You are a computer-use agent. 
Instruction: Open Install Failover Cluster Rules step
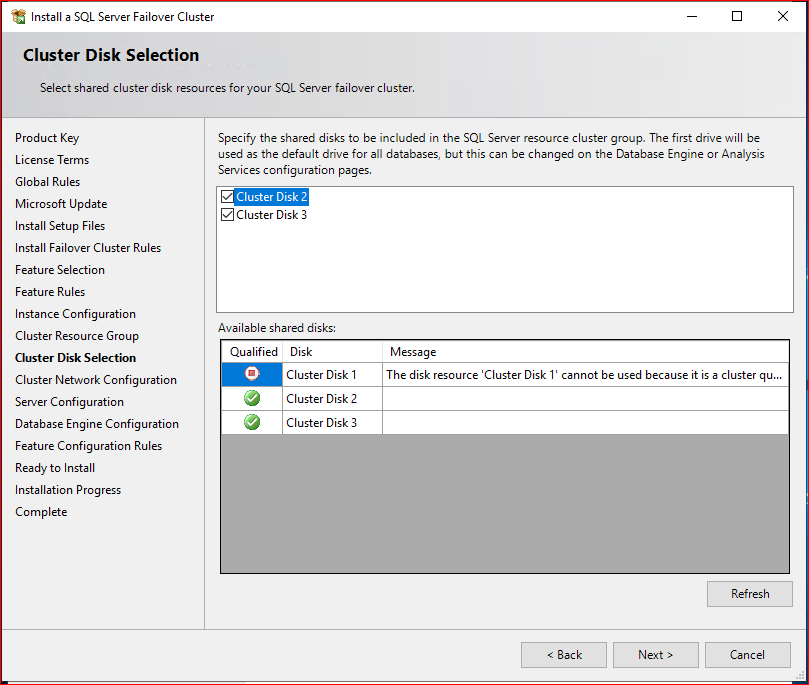click(88, 248)
